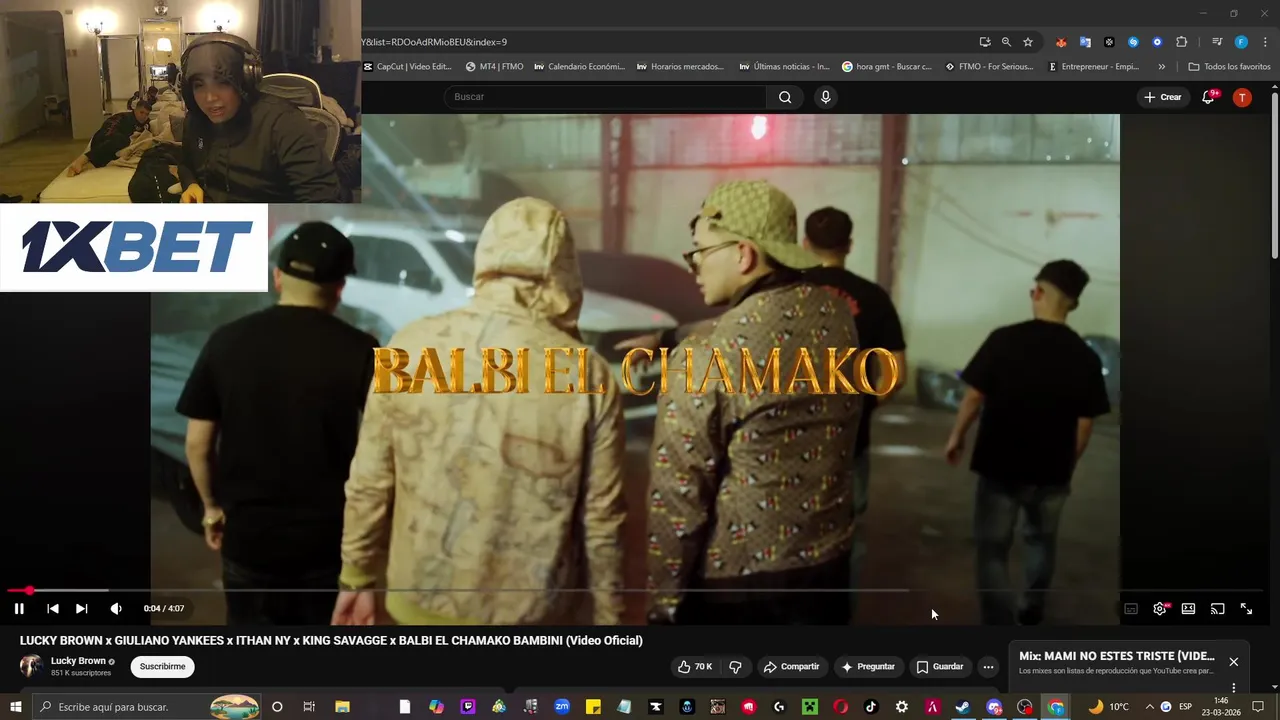Open Task View on the taskbar

(x=309, y=707)
